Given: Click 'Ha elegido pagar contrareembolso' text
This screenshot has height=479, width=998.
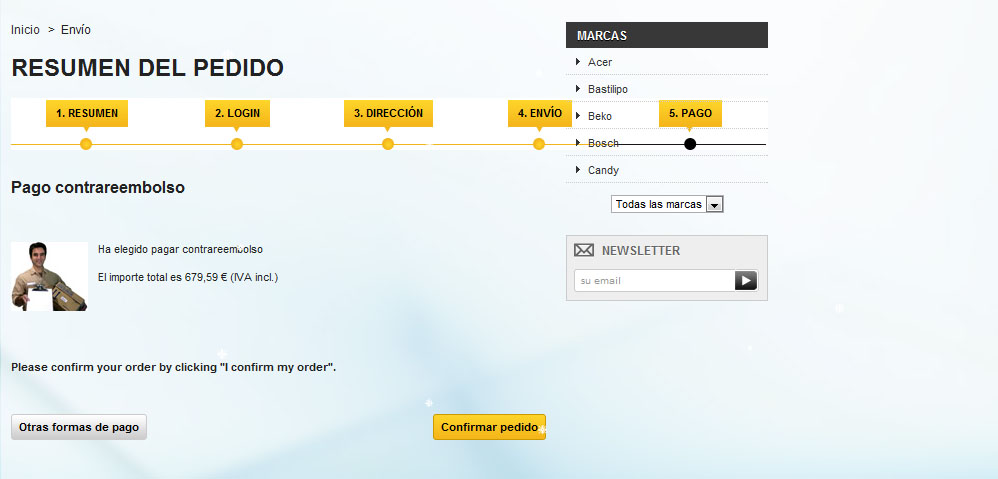Looking at the screenshot, I should pyautogui.click(x=180, y=249).
